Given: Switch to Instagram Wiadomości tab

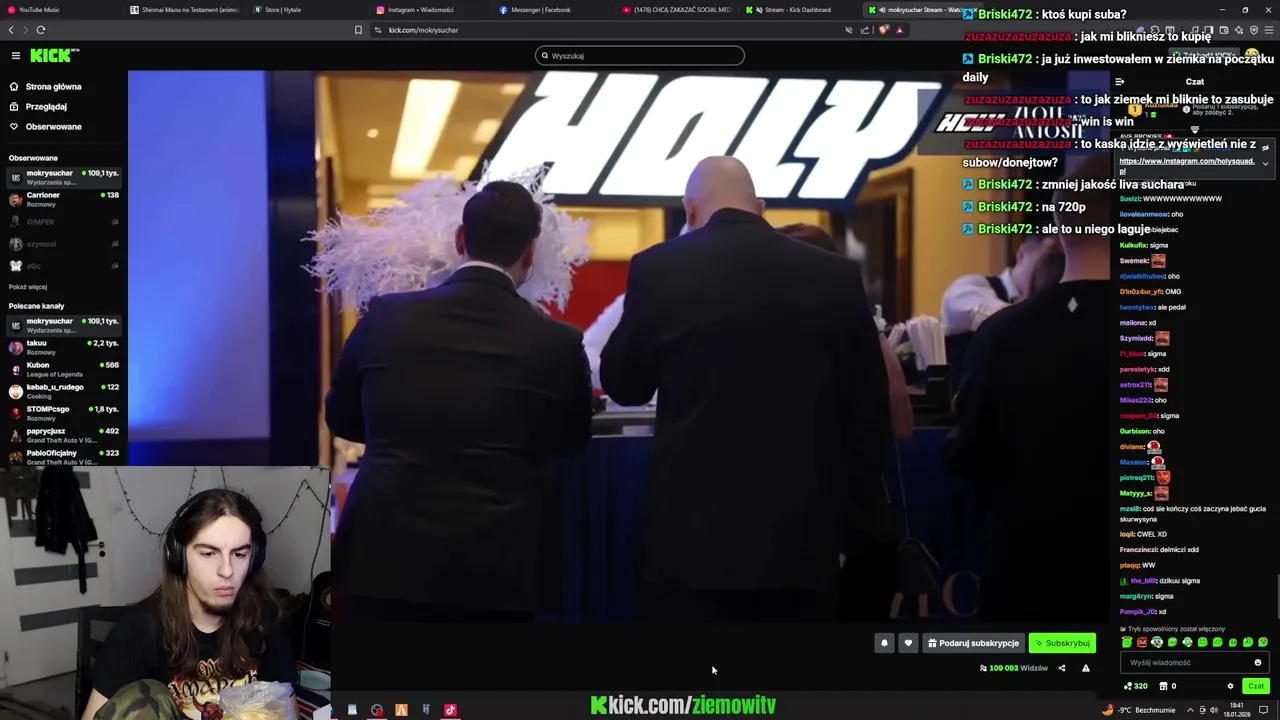Looking at the screenshot, I should click(430, 10).
